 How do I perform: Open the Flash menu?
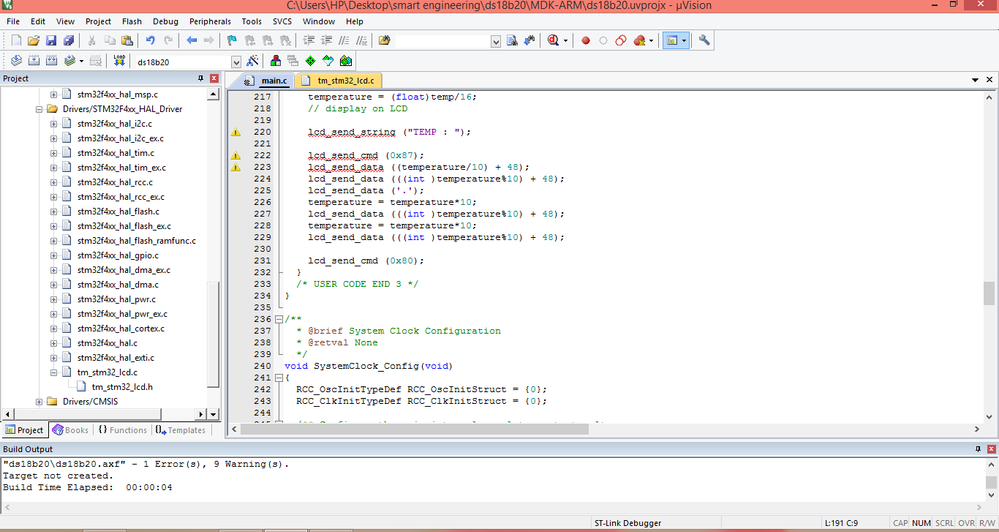132,21
